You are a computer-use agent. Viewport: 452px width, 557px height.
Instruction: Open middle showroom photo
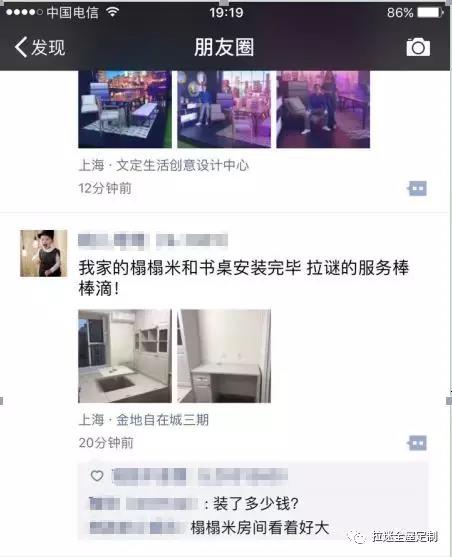(x=224, y=109)
